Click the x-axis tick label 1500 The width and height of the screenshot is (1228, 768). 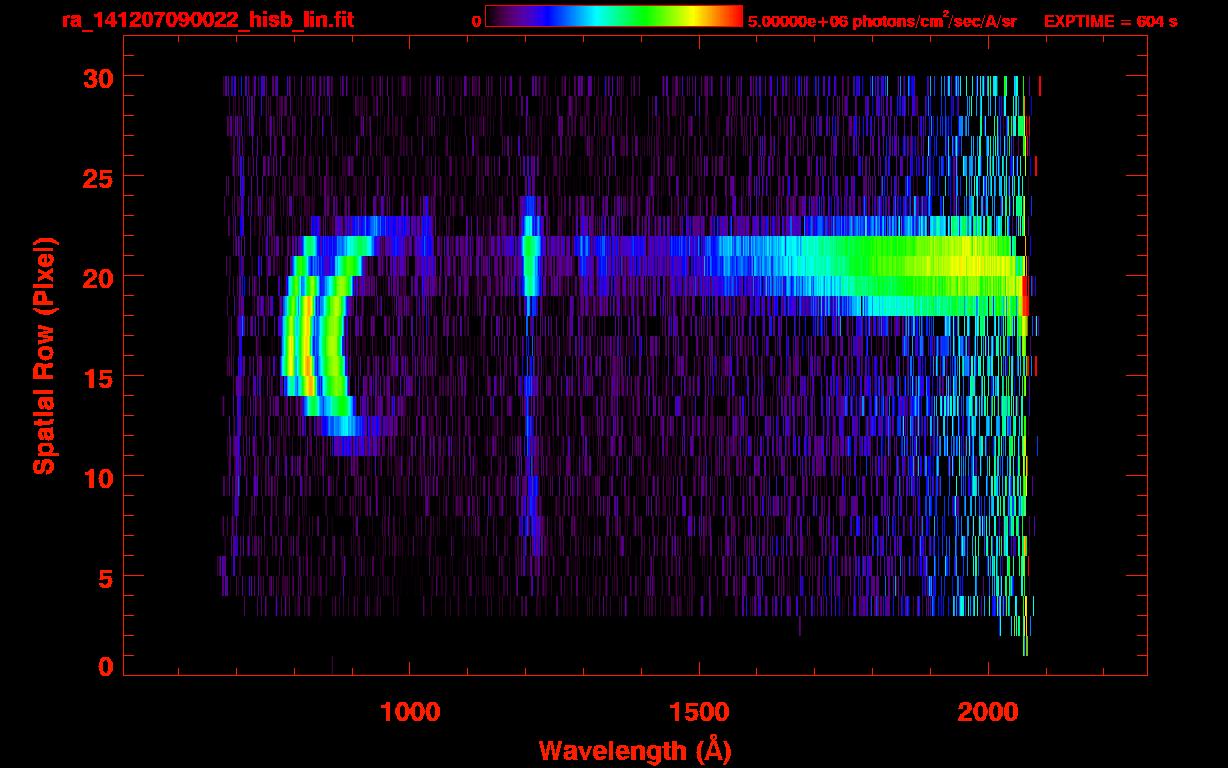pos(699,712)
